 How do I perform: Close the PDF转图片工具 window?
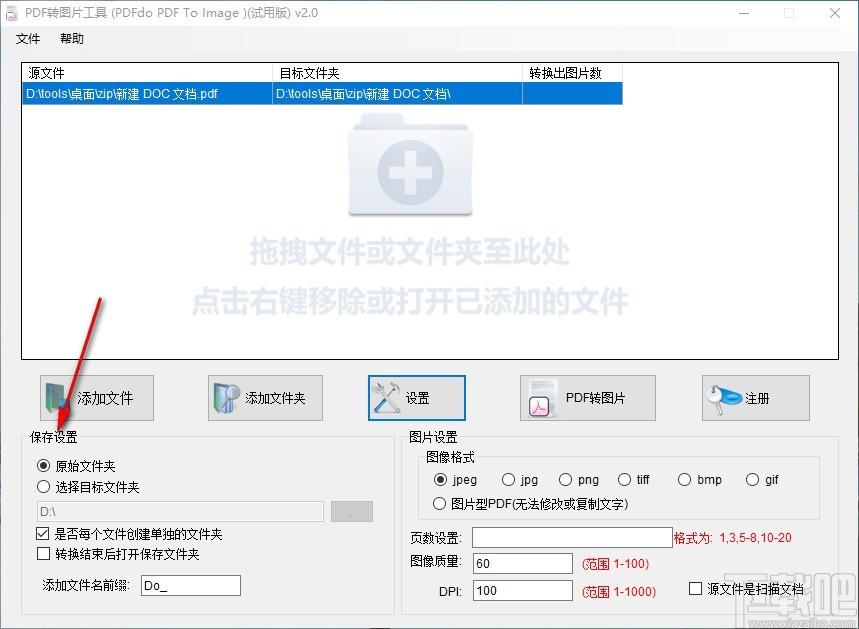(835, 13)
